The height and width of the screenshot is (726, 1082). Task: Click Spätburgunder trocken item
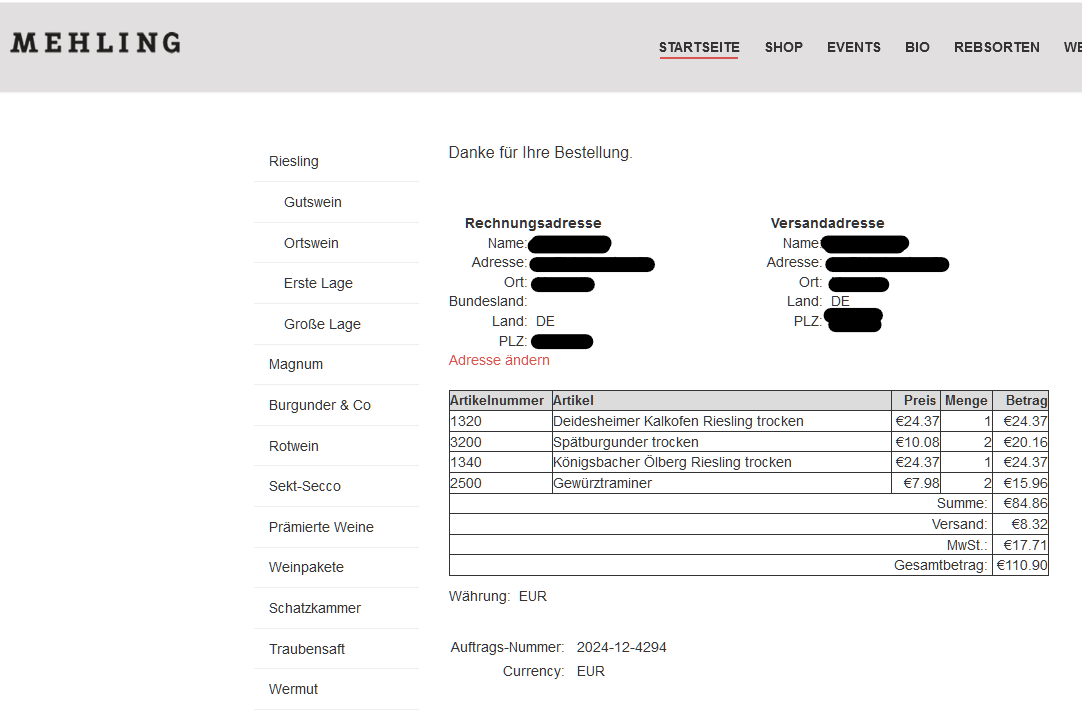click(x=626, y=442)
